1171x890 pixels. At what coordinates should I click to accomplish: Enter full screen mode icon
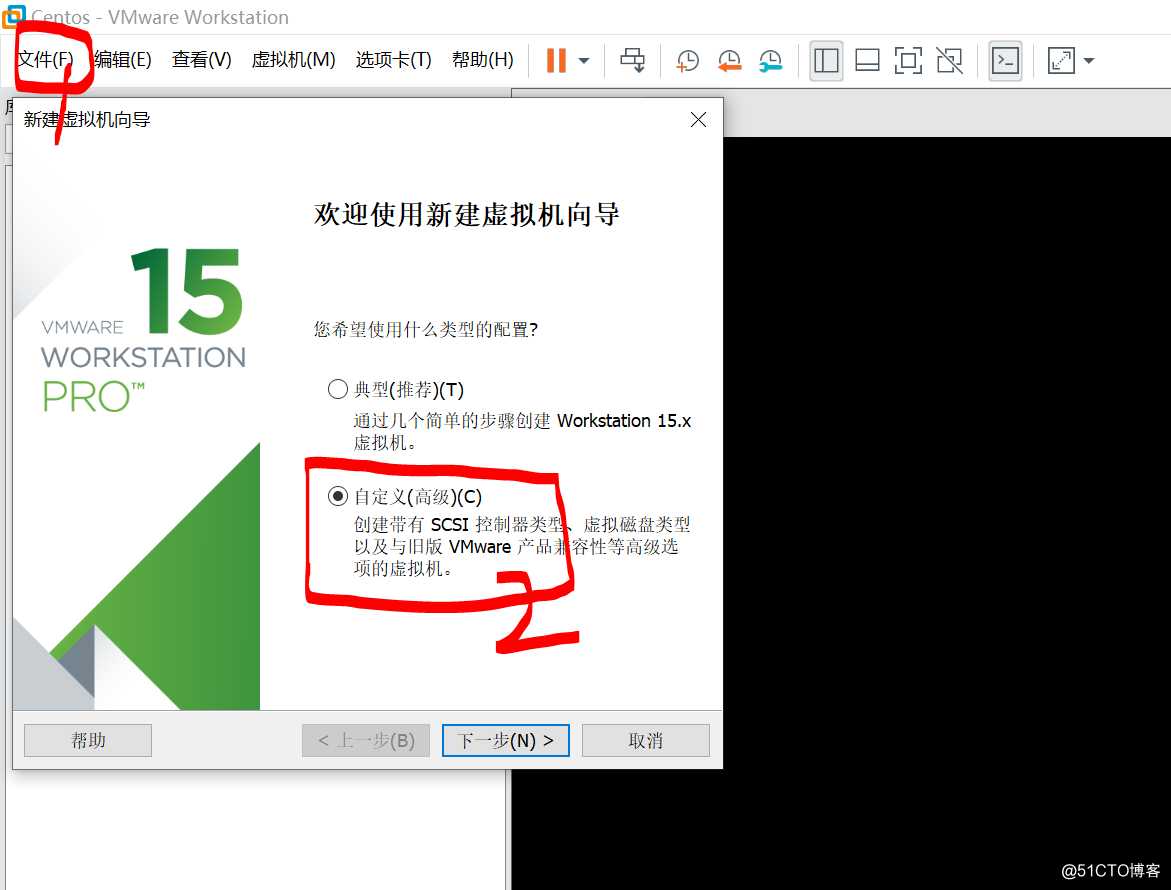(908, 60)
